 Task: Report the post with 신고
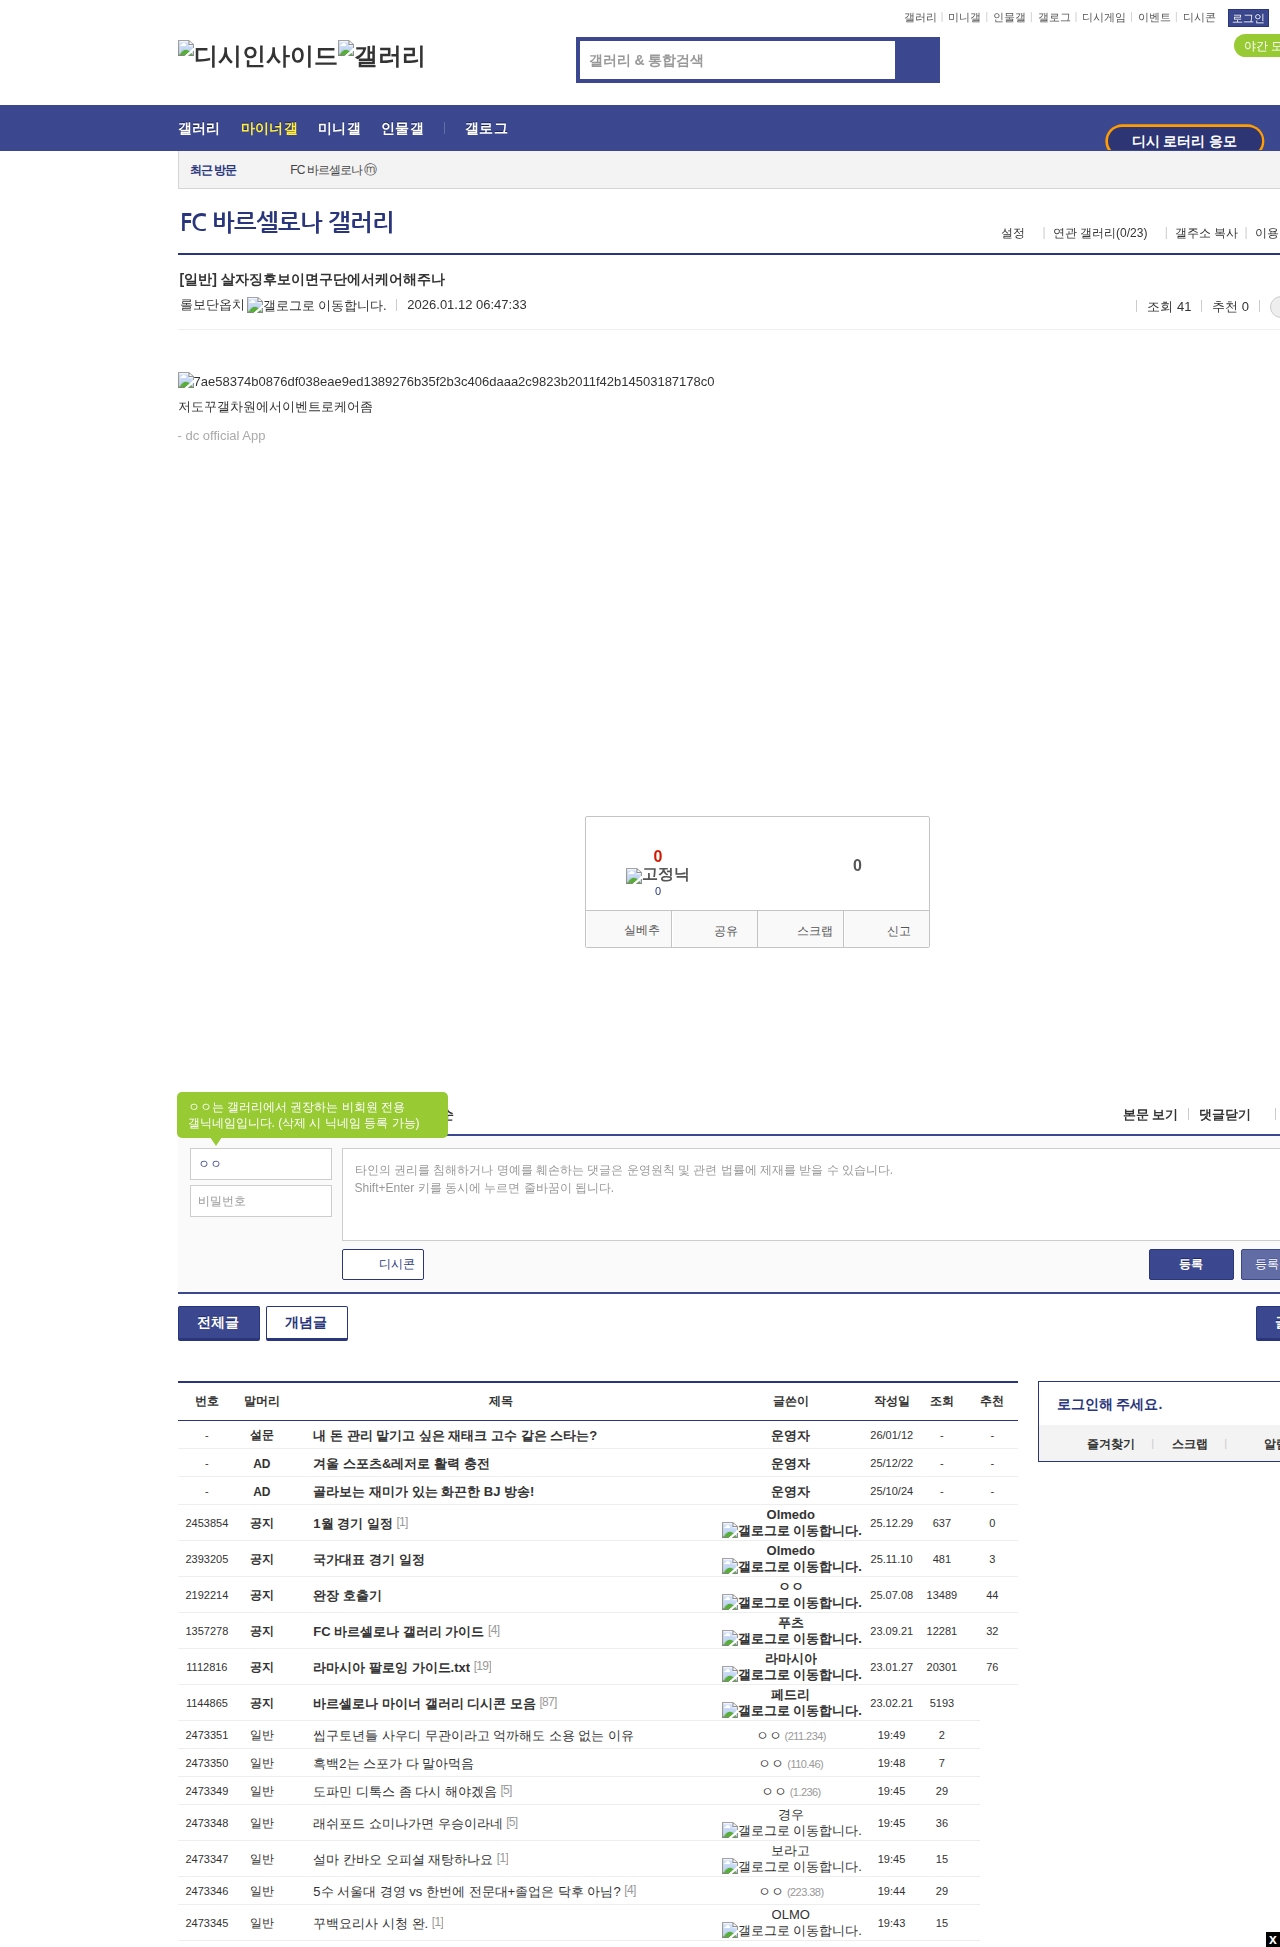[887, 930]
